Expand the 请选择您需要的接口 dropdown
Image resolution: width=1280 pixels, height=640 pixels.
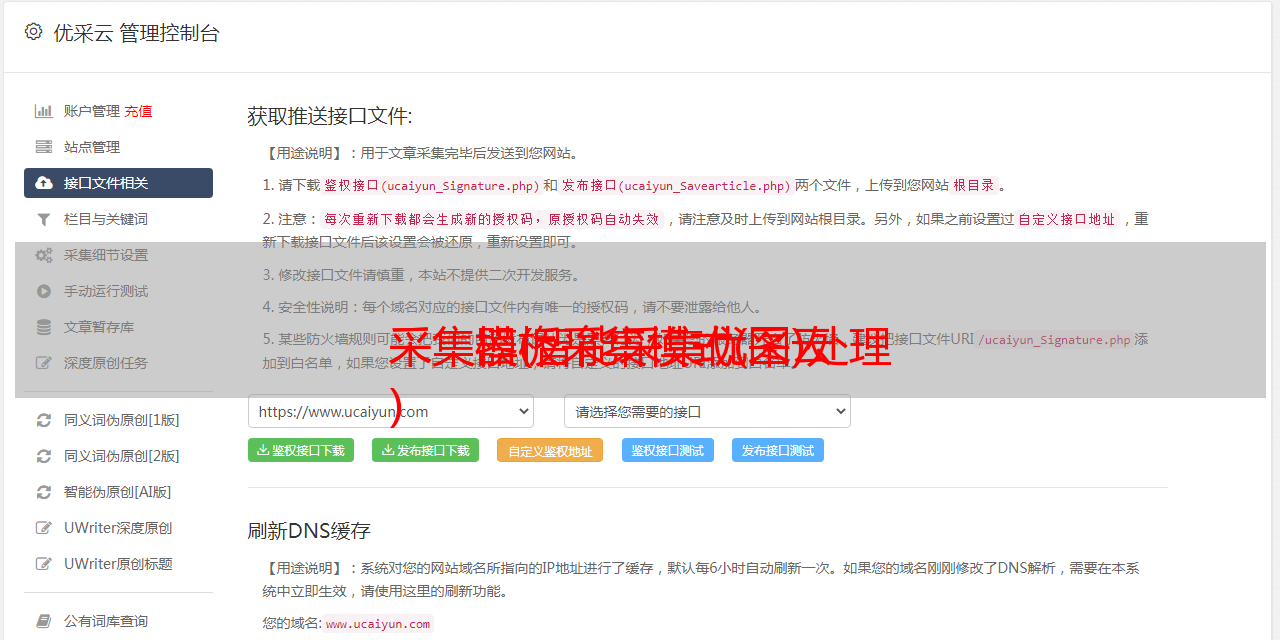[x=708, y=411]
